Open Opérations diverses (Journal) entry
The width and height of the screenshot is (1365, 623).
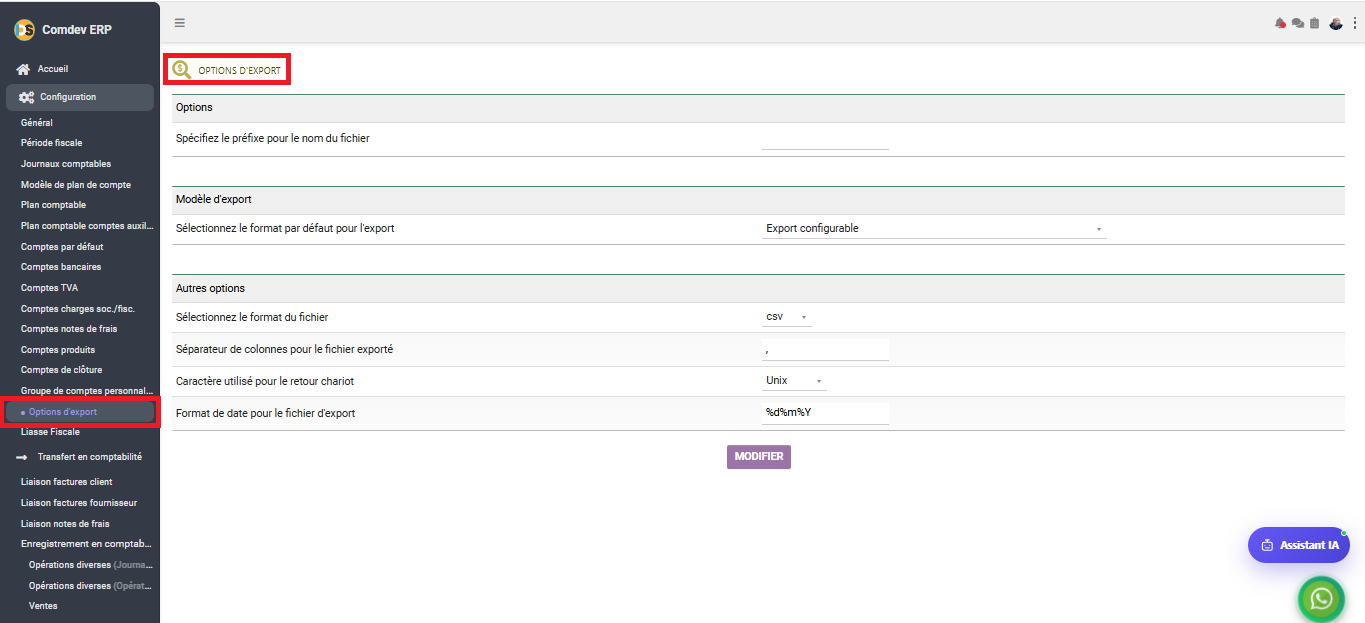(91, 565)
